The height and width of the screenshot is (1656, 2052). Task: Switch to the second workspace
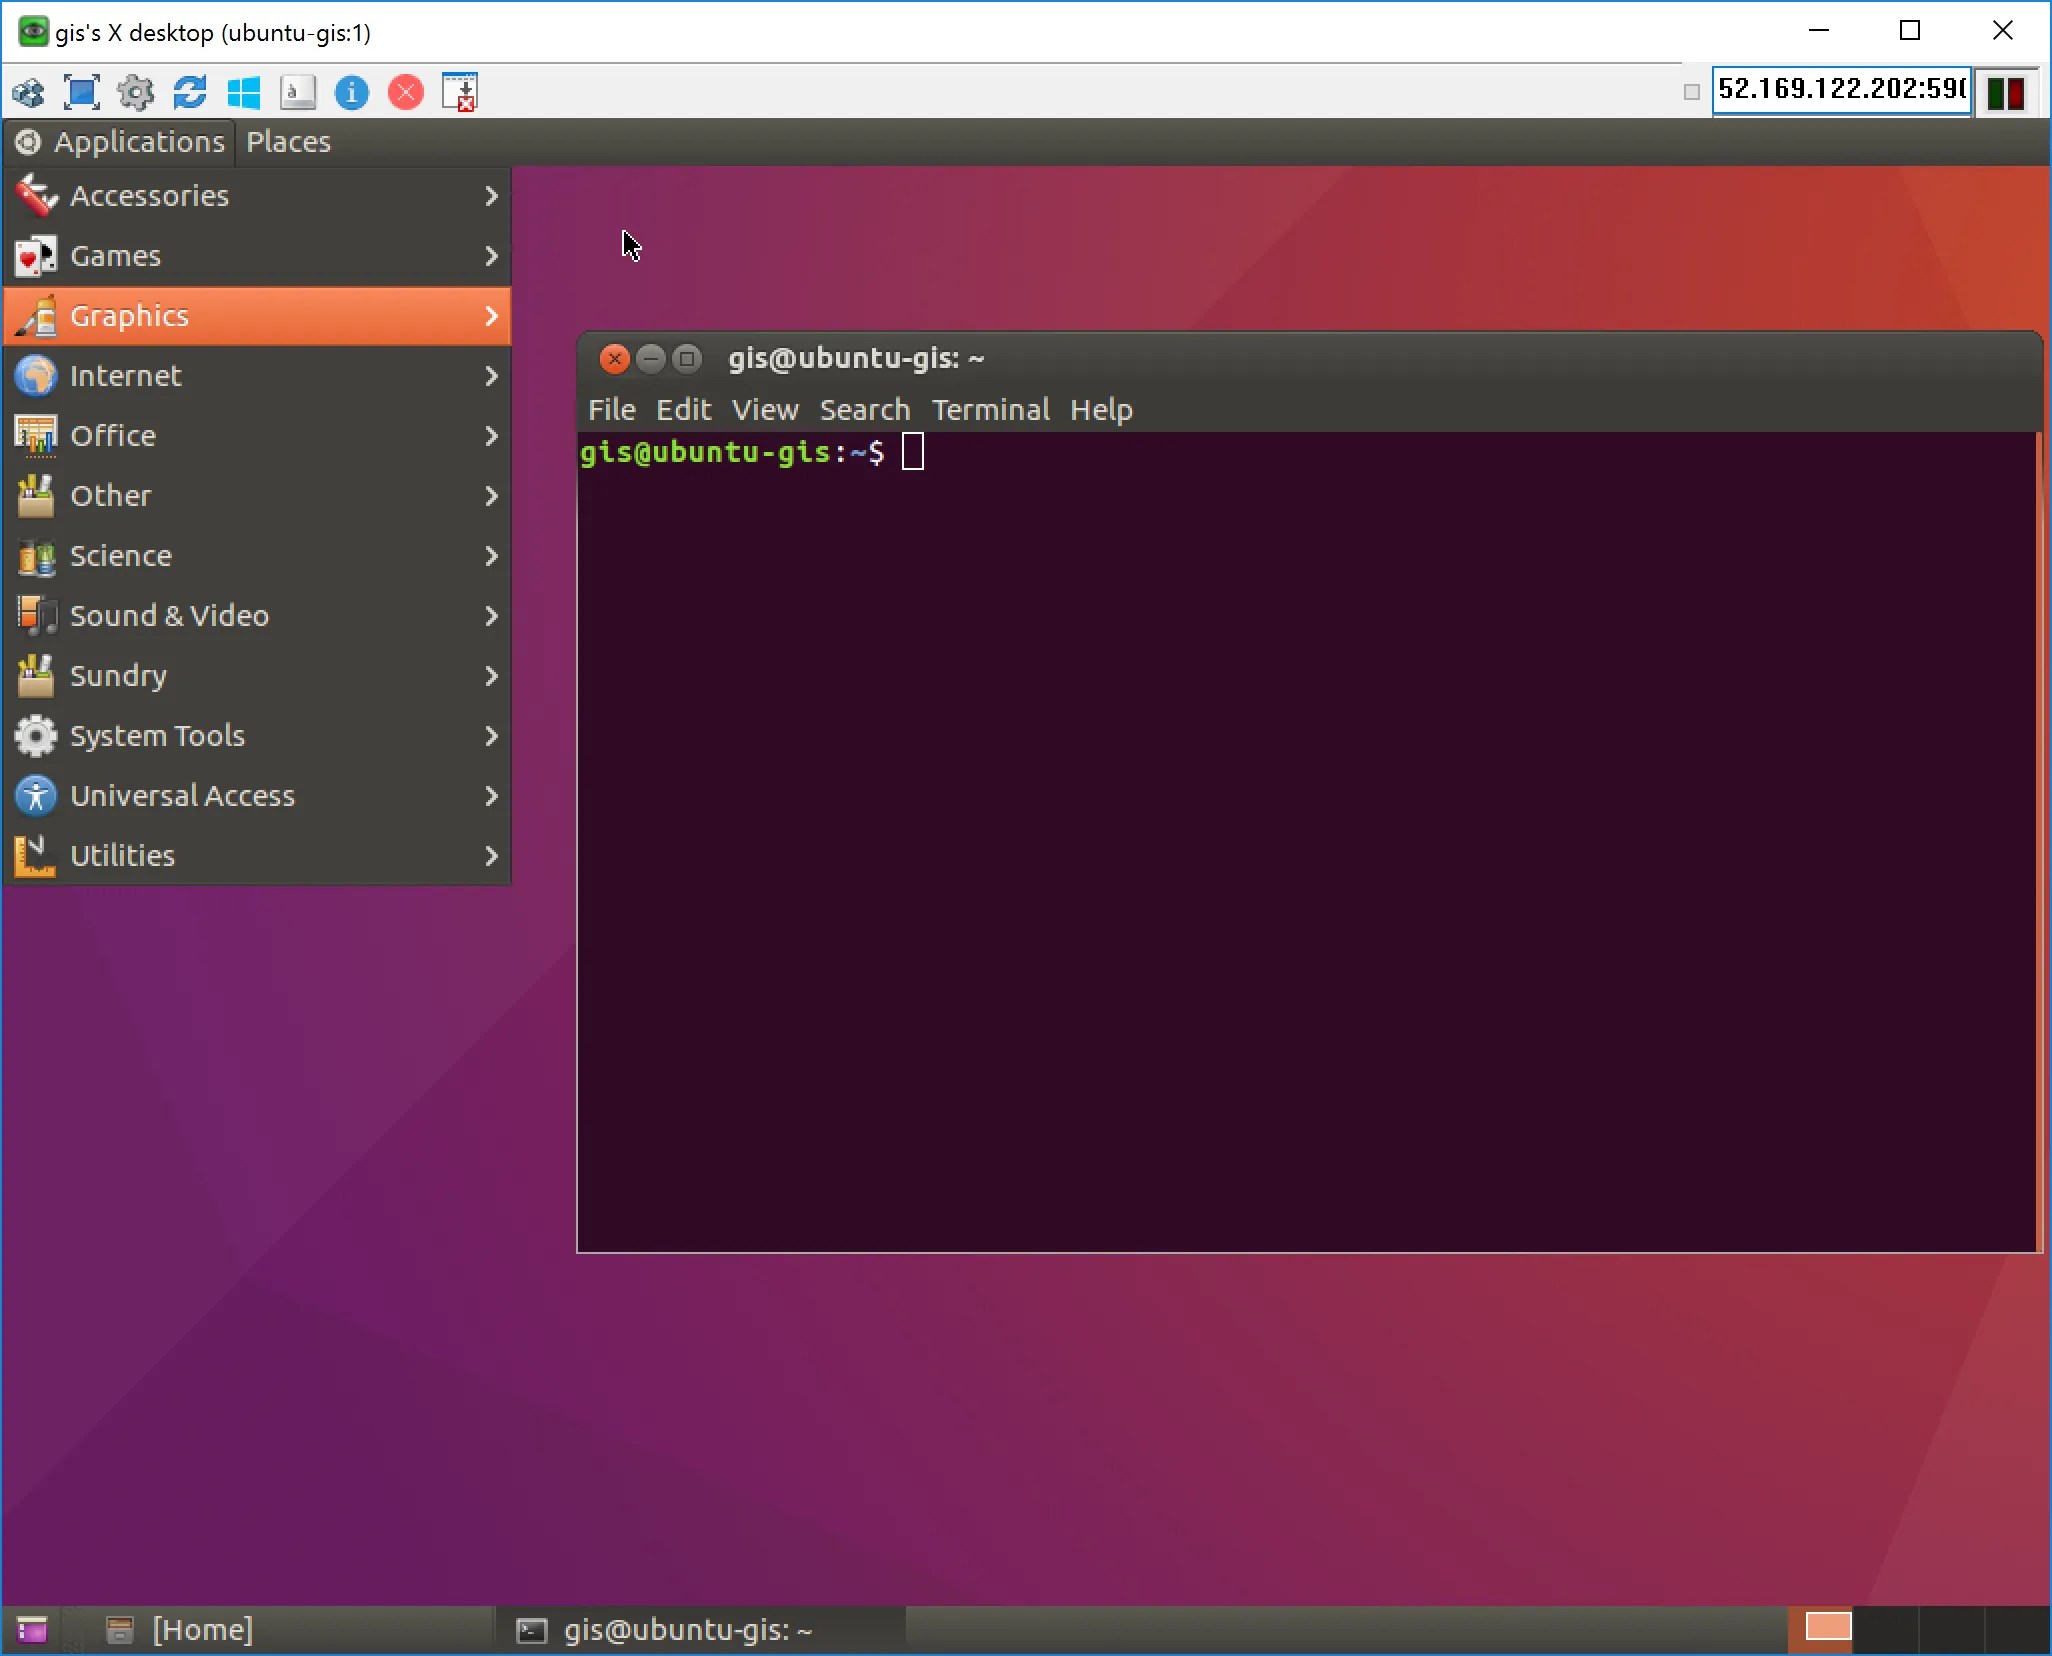point(1886,1628)
